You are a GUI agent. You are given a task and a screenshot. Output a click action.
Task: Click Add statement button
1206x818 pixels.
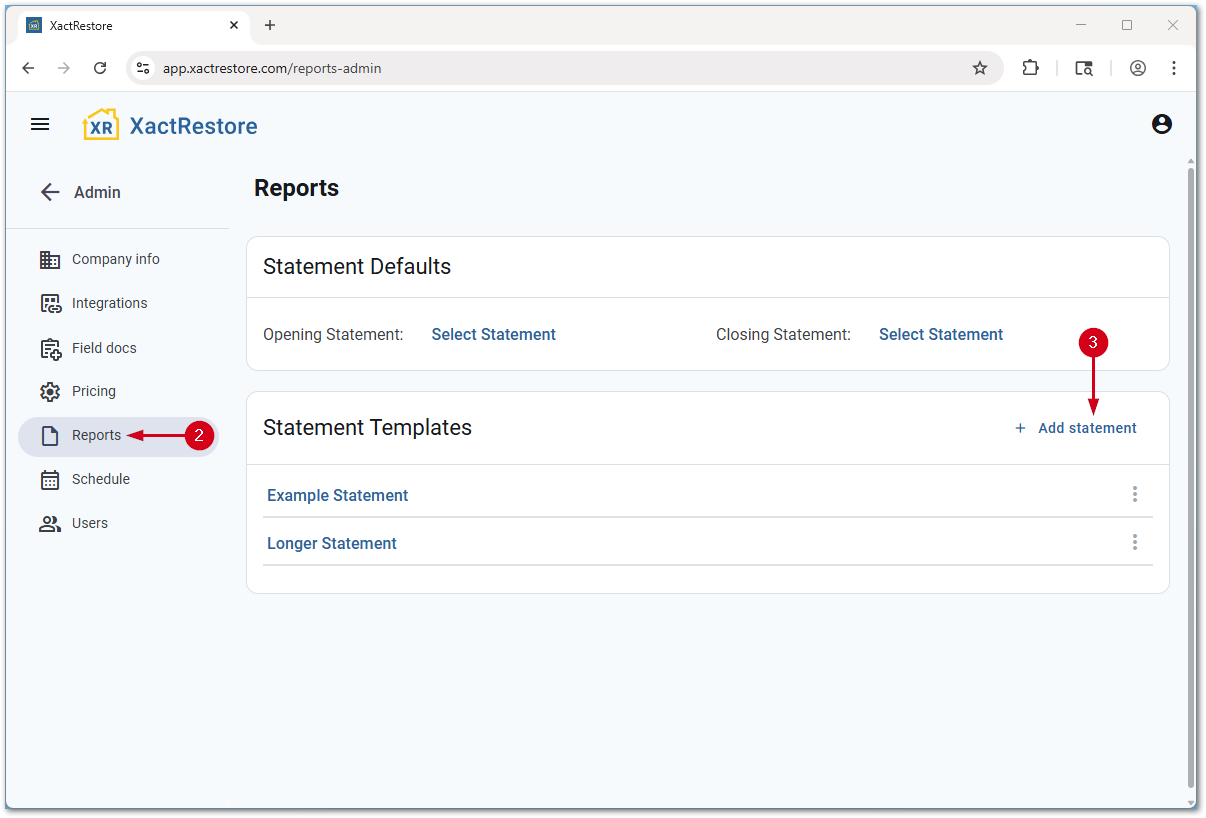click(1076, 428)
